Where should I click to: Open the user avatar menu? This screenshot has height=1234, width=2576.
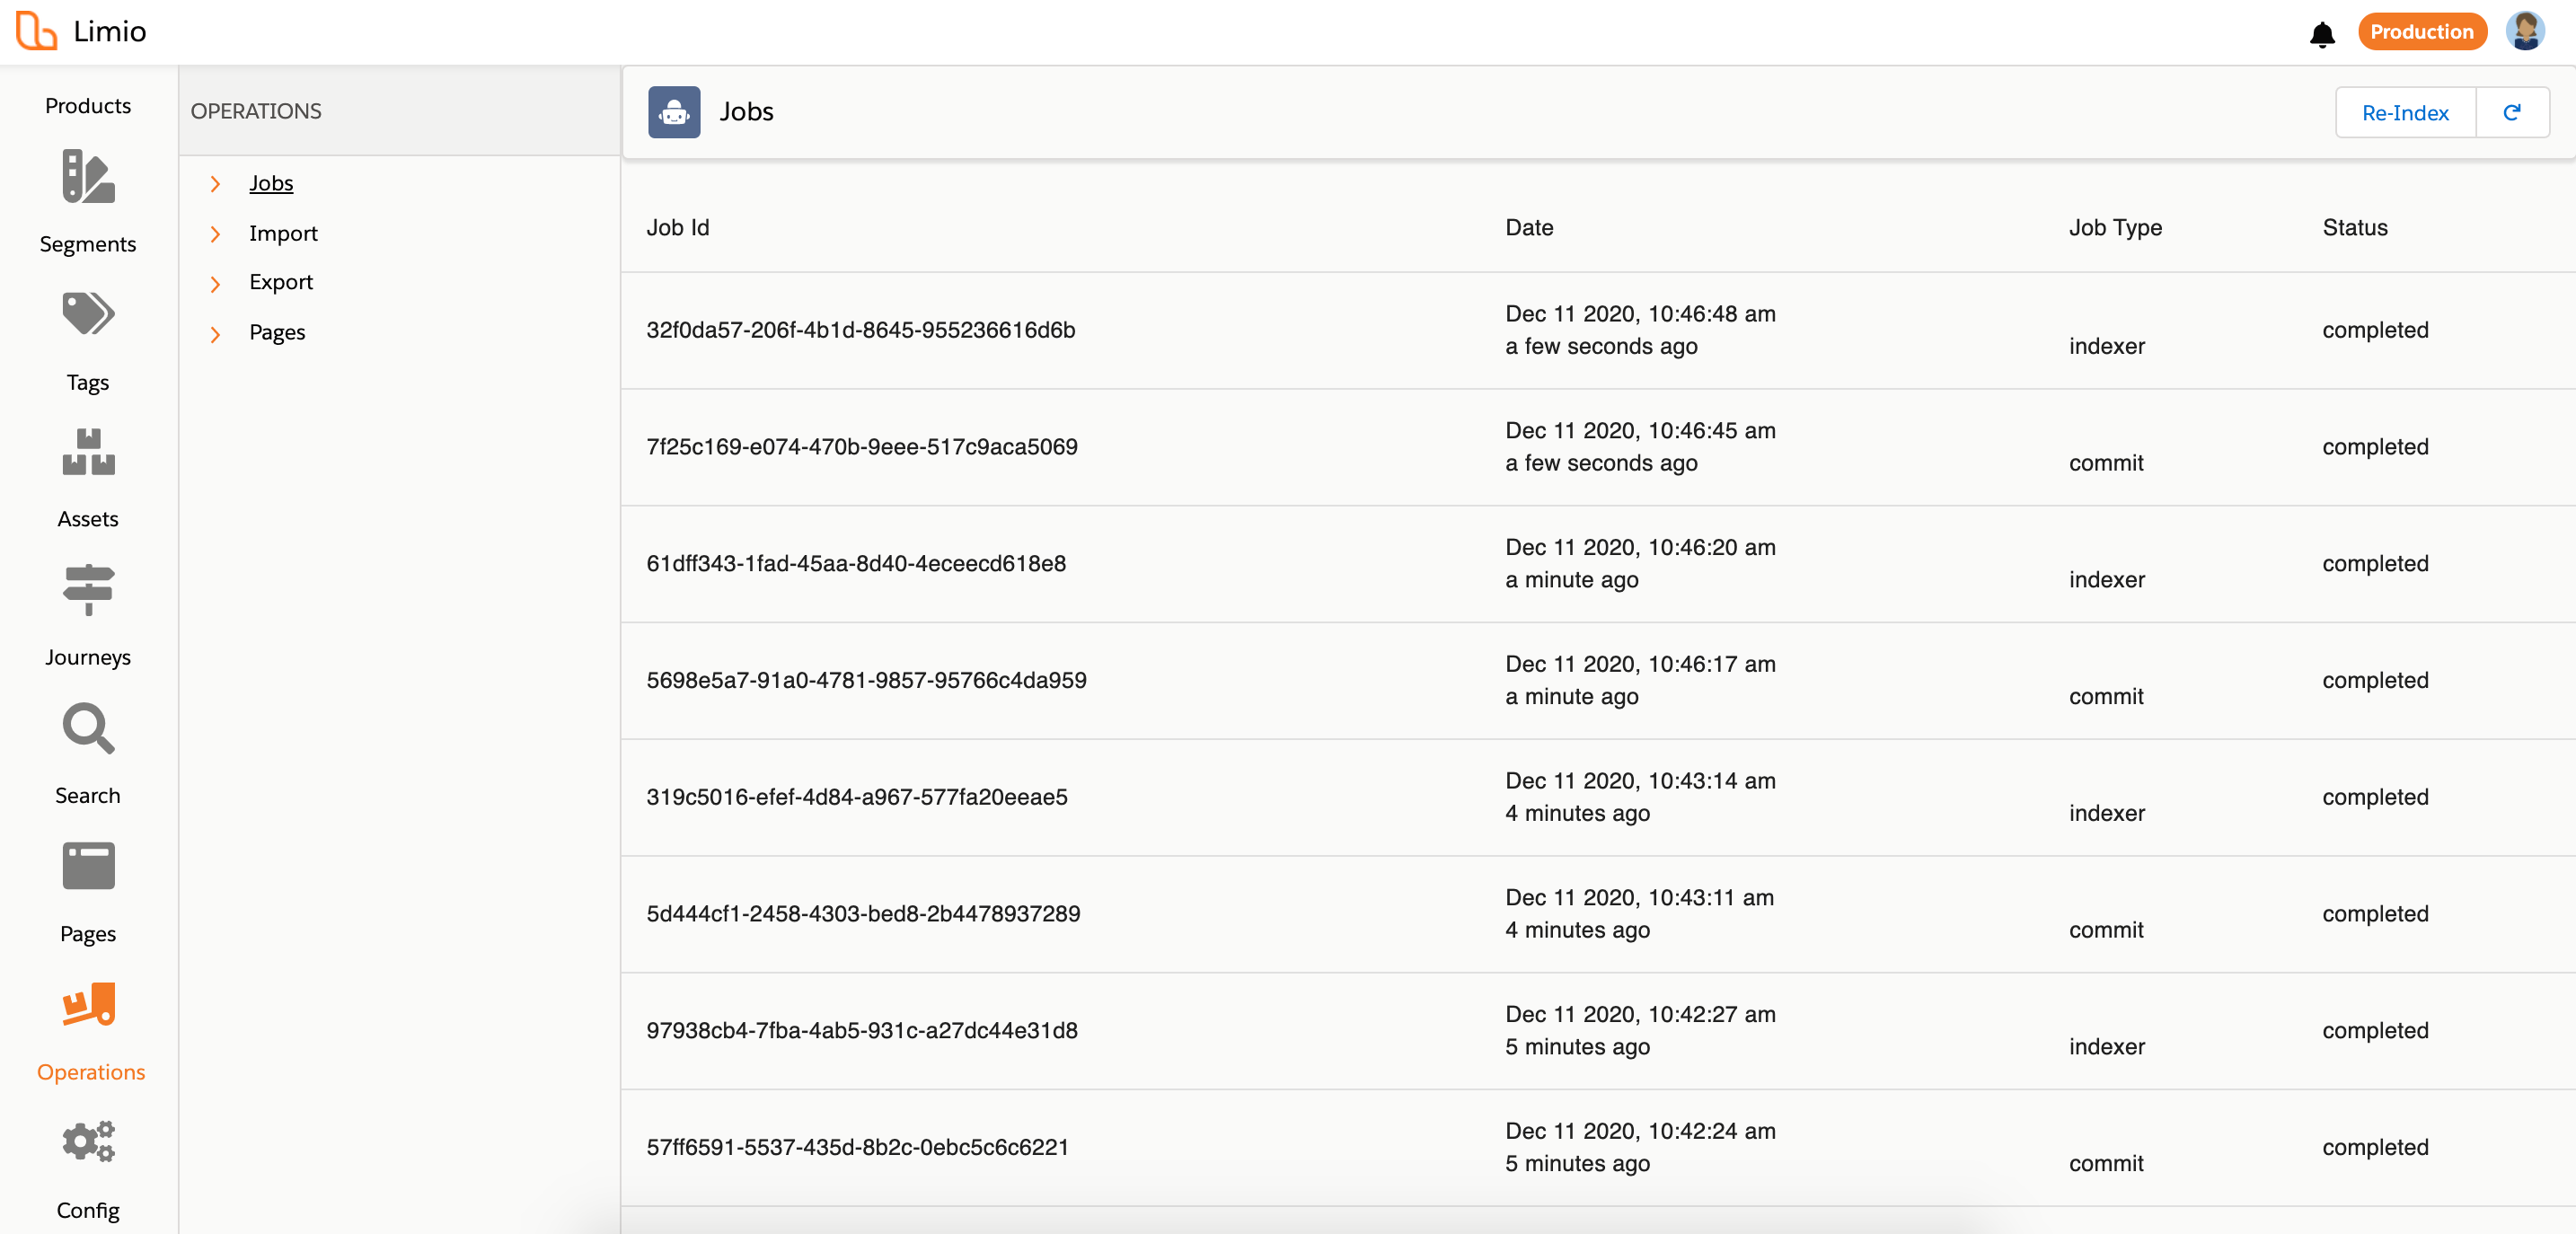point(2524,31)
